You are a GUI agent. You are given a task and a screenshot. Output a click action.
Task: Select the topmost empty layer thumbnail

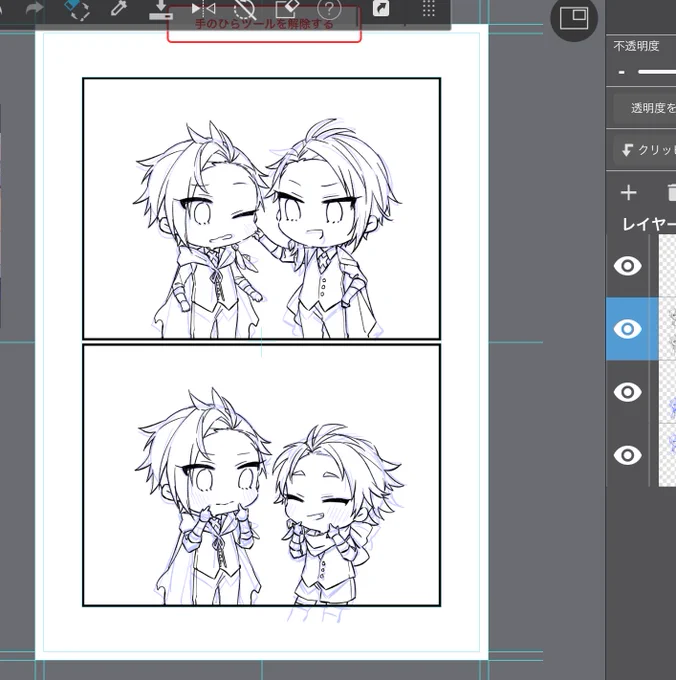pos(667,266)
